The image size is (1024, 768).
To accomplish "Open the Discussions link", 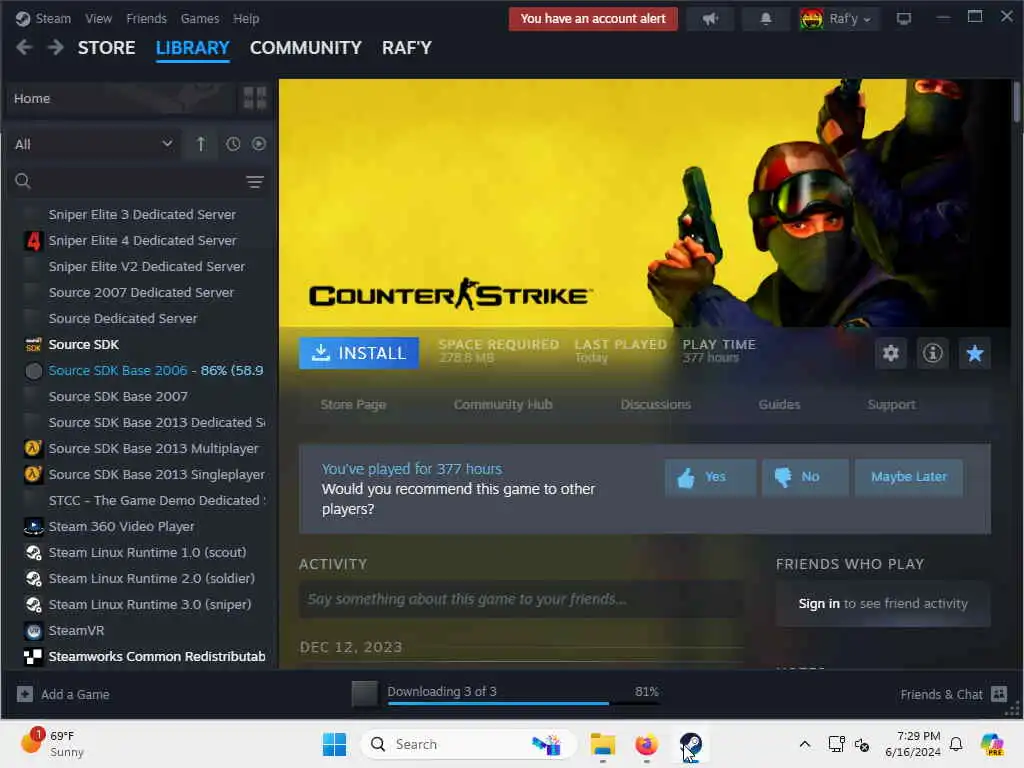I will point(656,405).
